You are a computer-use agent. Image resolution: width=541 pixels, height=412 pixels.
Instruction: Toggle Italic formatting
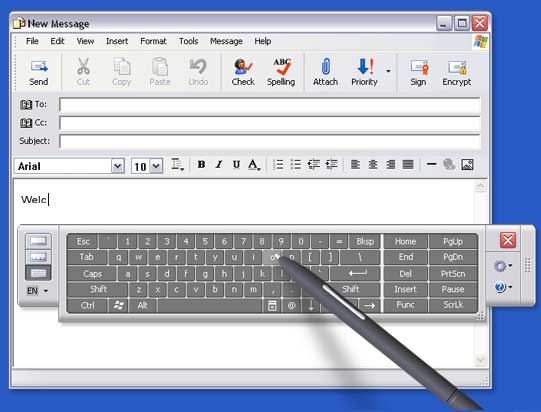click(x=219, y=165)
